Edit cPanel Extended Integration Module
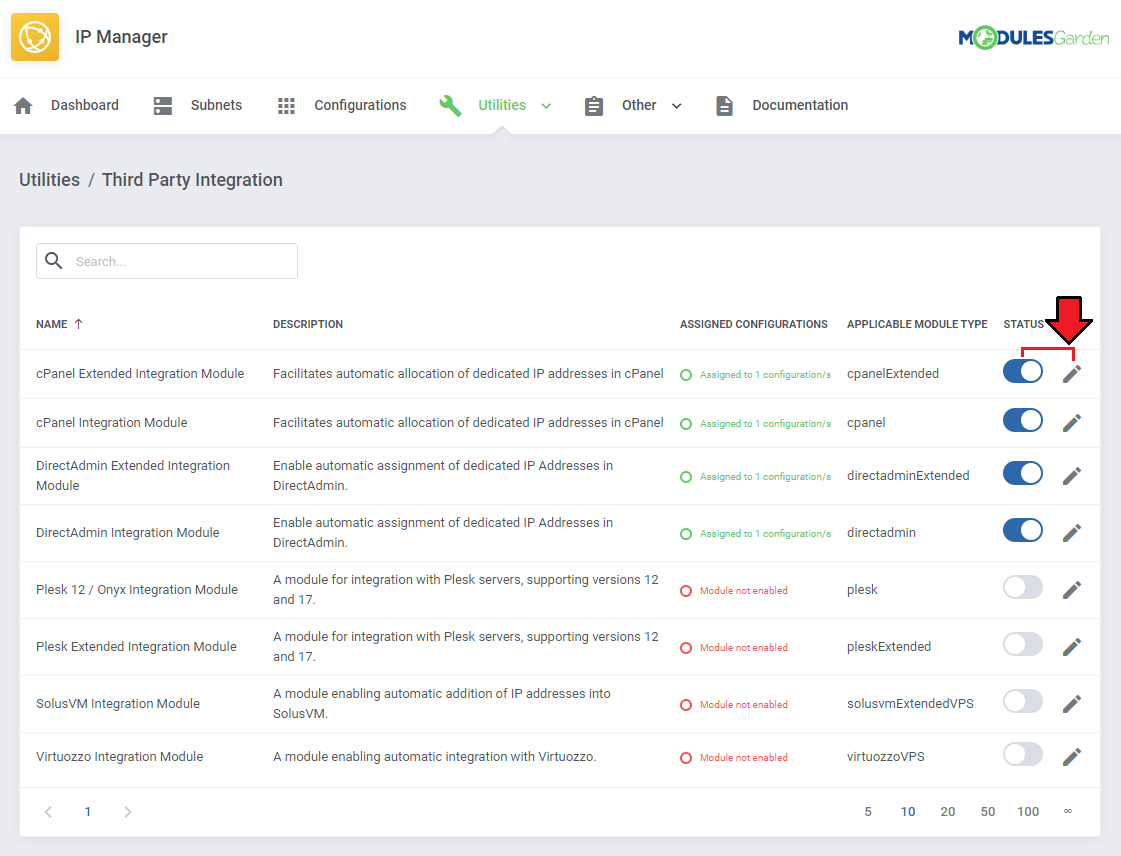1121x856 pixels. 1071,373
